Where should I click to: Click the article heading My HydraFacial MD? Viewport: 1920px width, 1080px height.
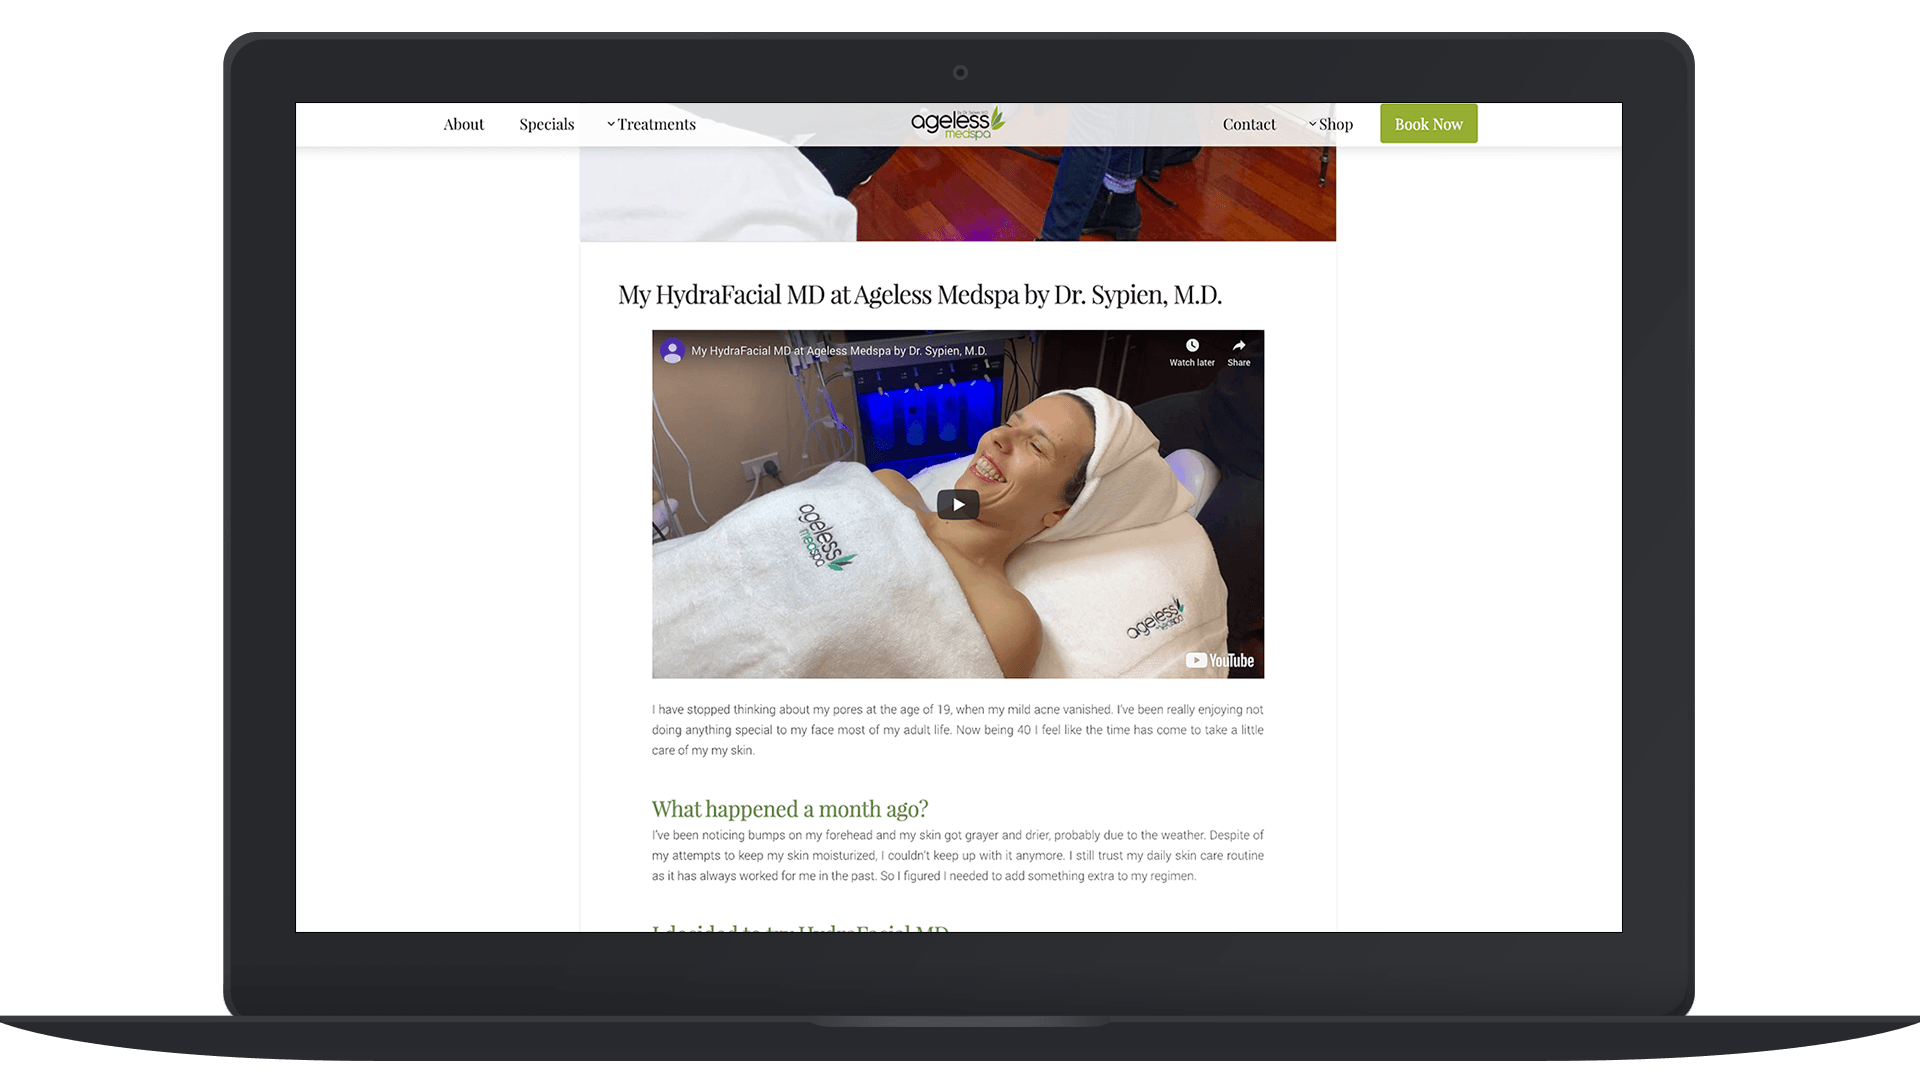(920, 295)
